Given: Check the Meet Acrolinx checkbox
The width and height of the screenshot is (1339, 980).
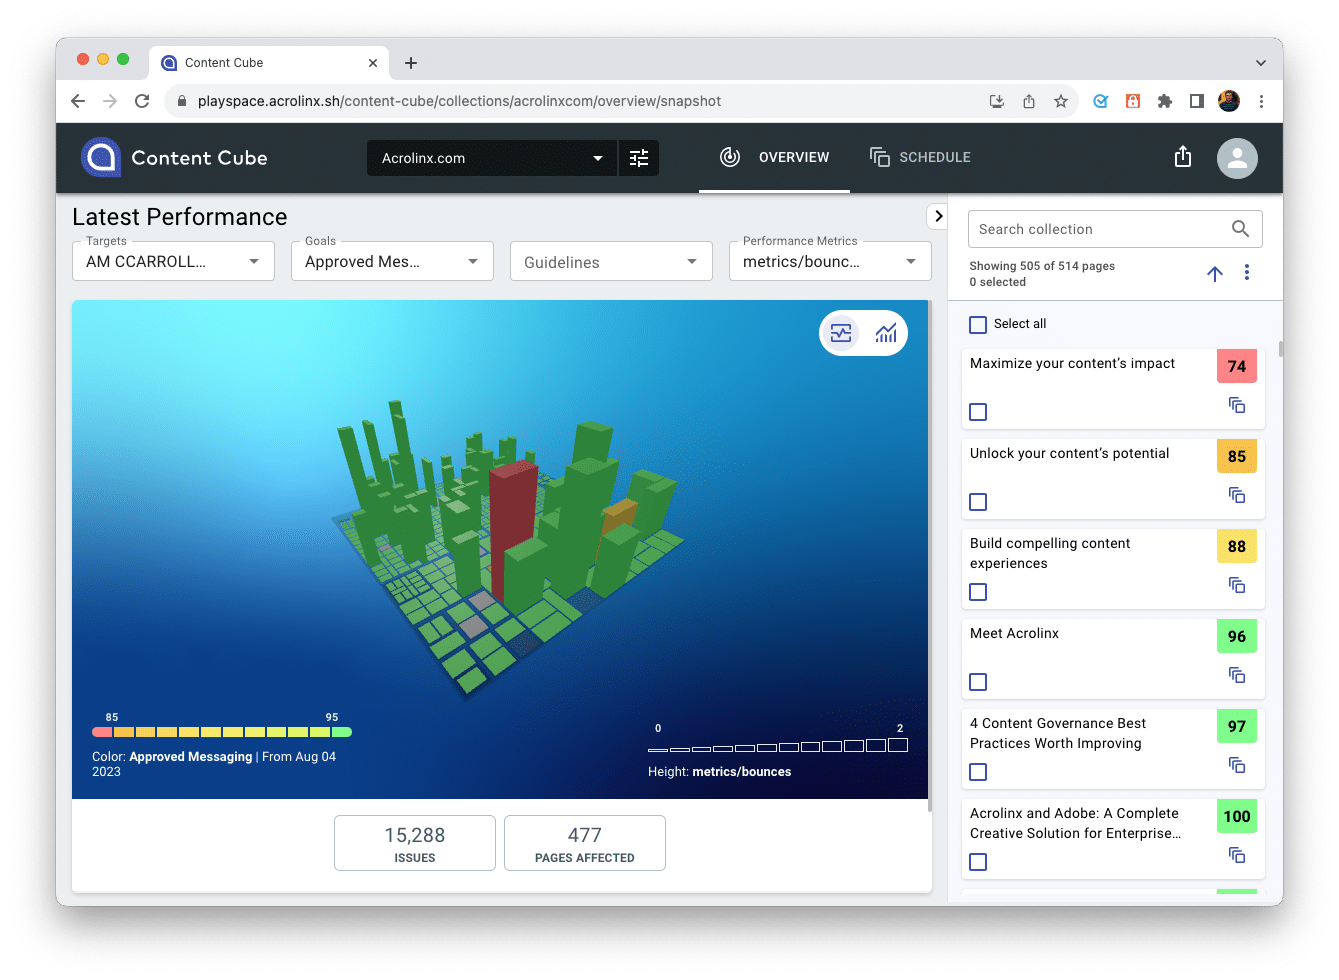Looking at the screenshot, I should 978,682.
